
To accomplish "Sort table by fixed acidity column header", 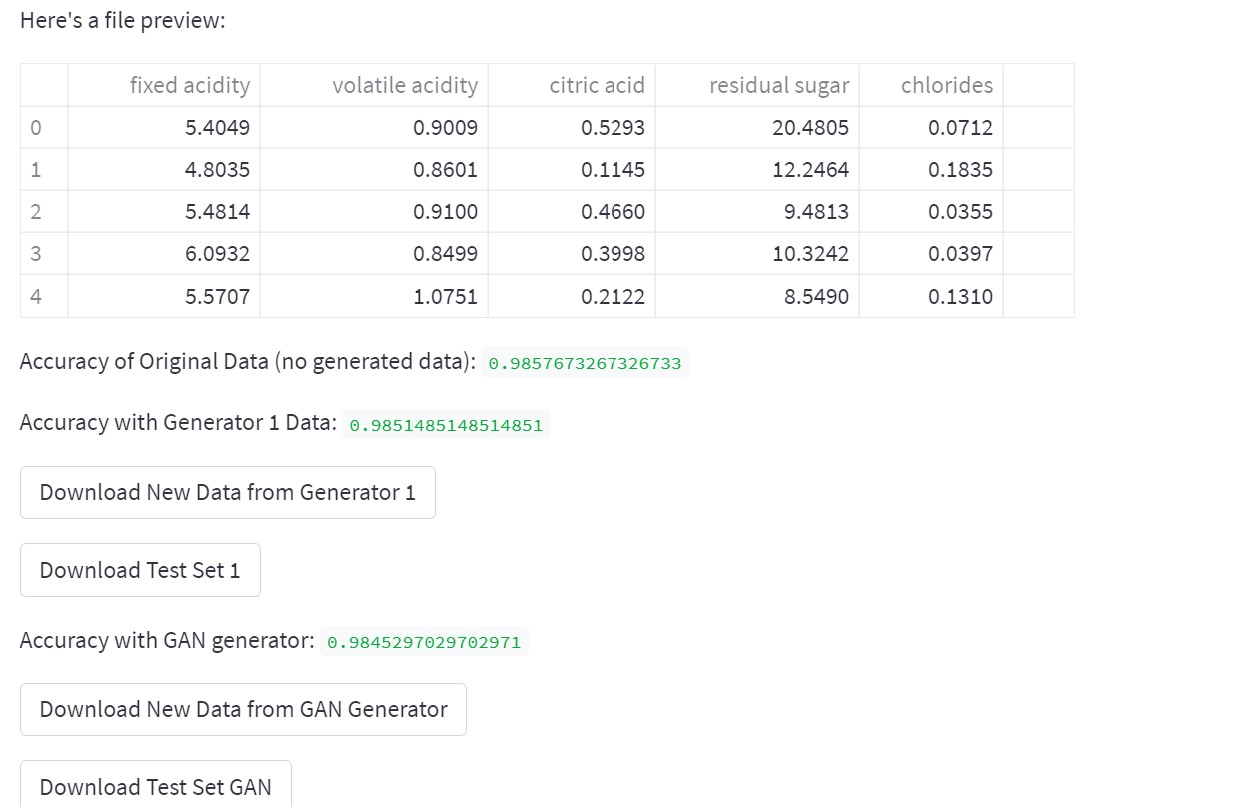I will 189,86.
